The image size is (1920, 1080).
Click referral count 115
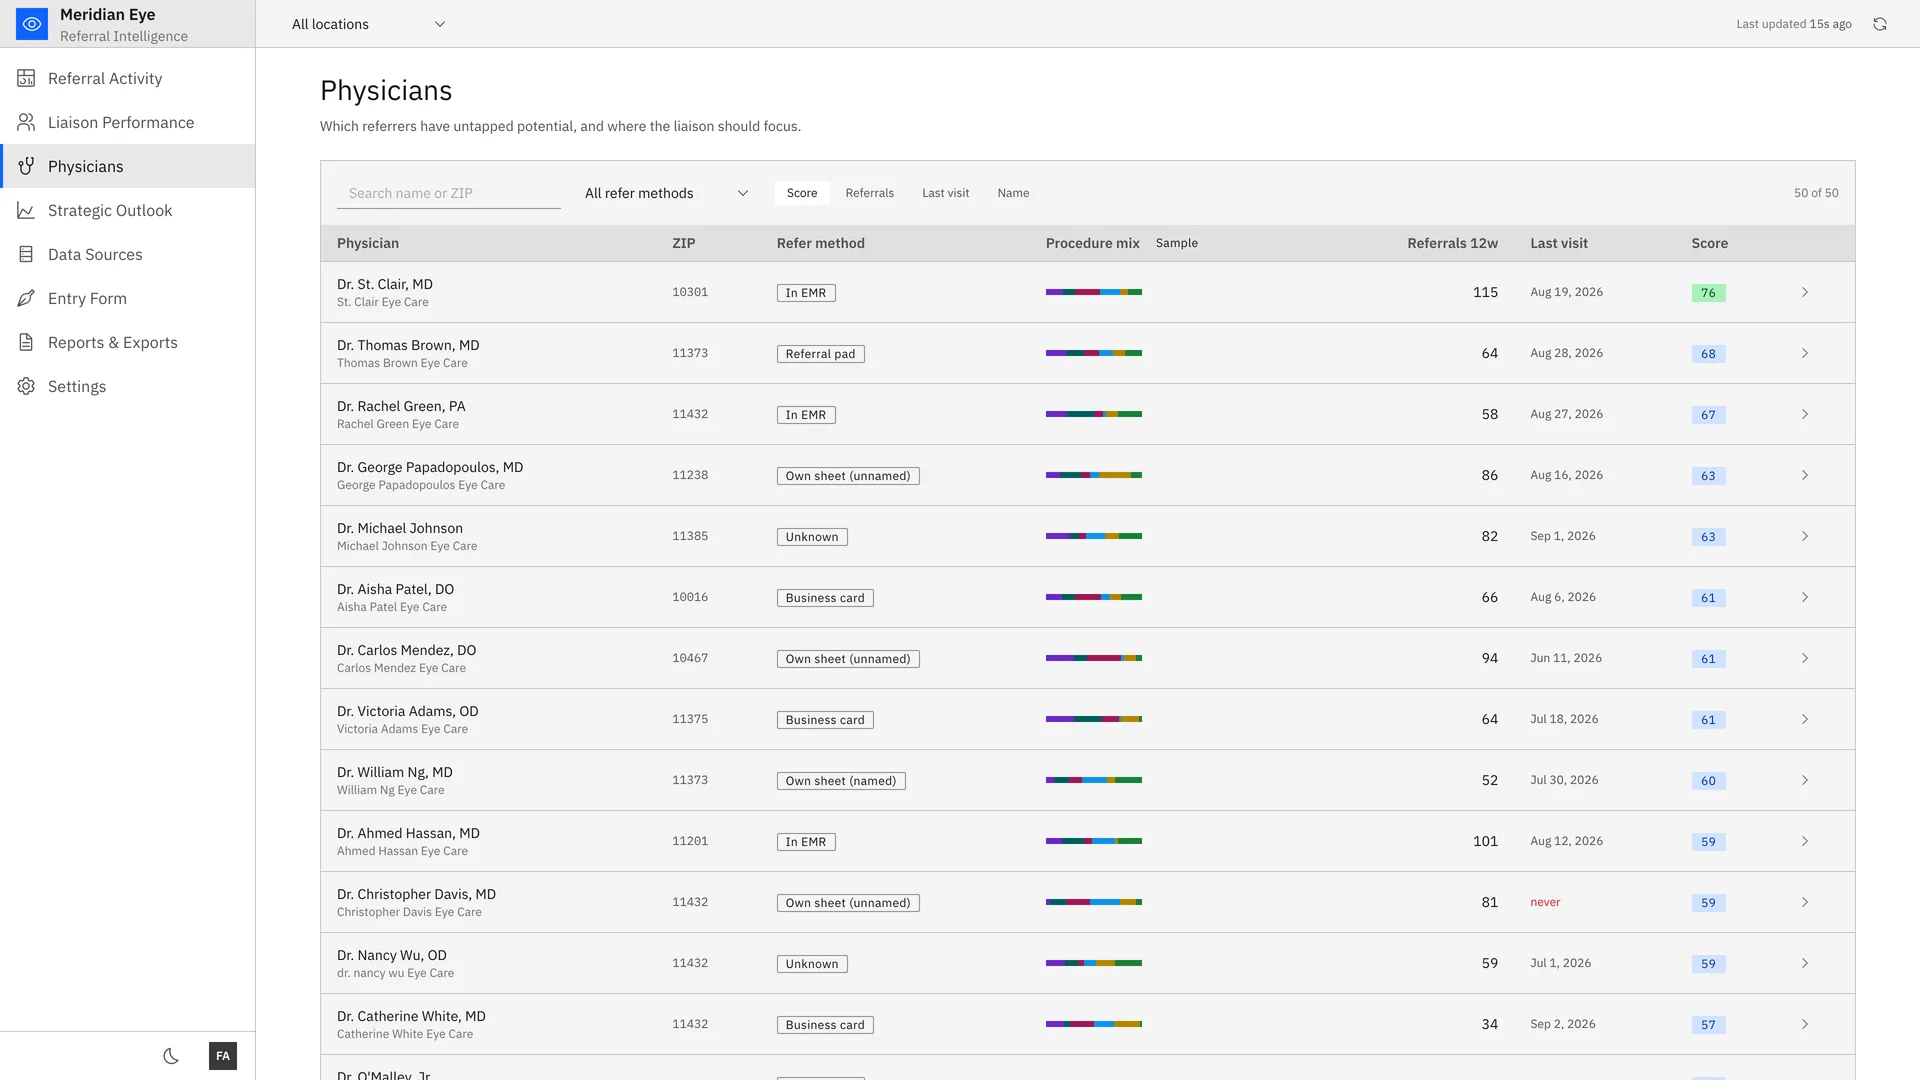click(x=1485, y=292)
